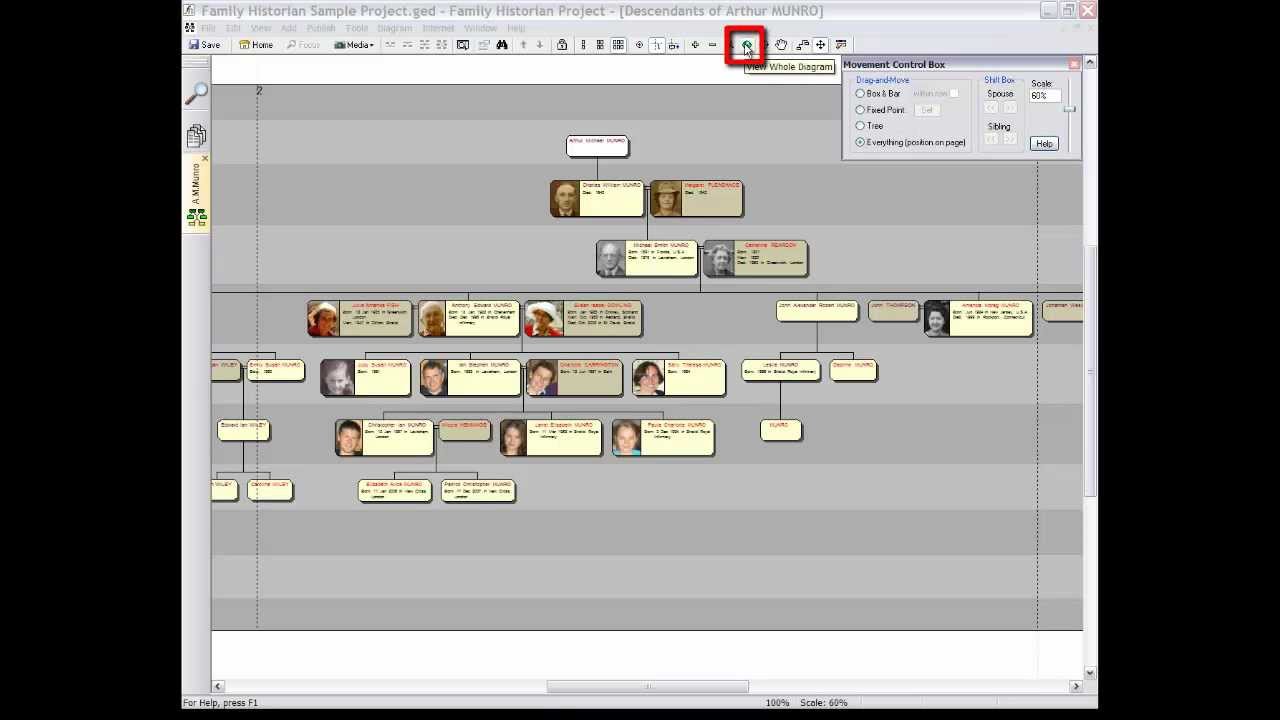
Task: Click the nine-square grid toolbar icon
Action: [618, 45]
